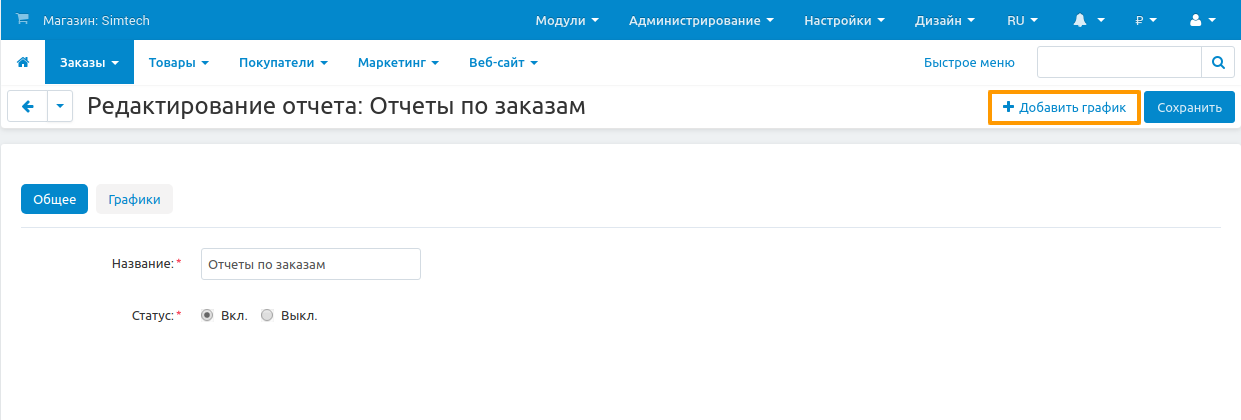Open the Заказы menu

89,62
